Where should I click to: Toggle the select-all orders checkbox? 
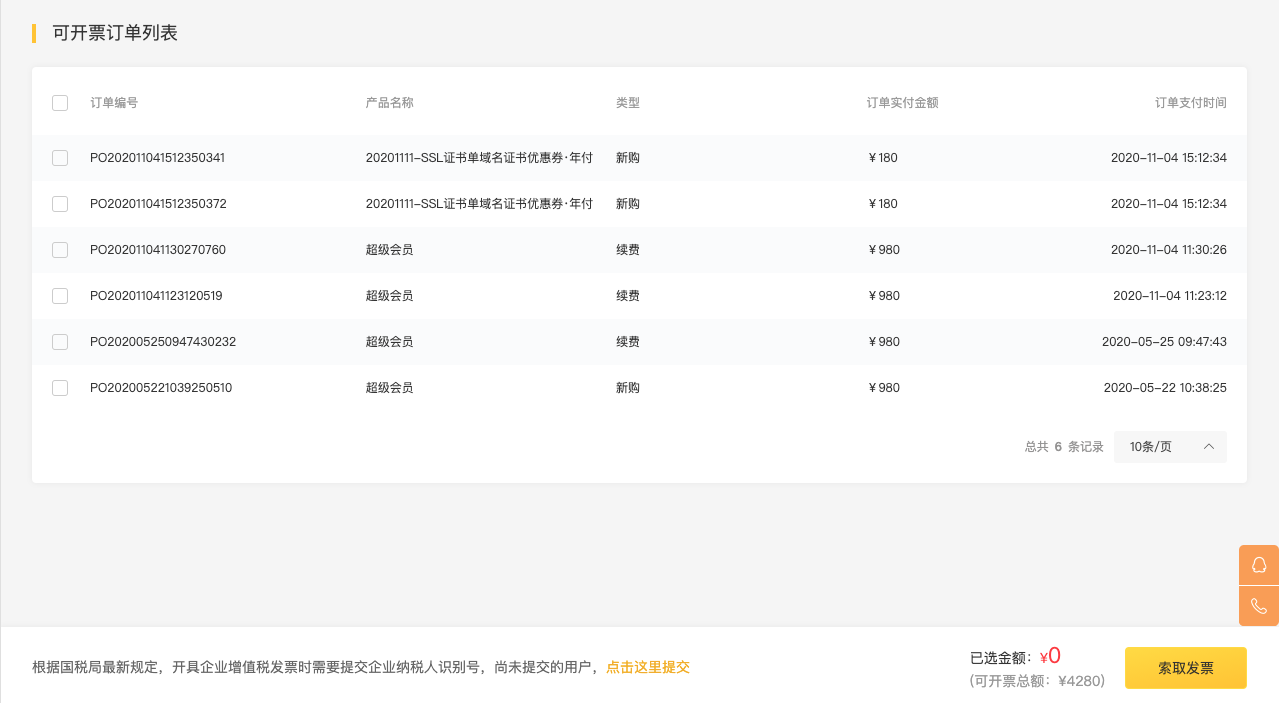pyautogui.click(x=60, y=103)
